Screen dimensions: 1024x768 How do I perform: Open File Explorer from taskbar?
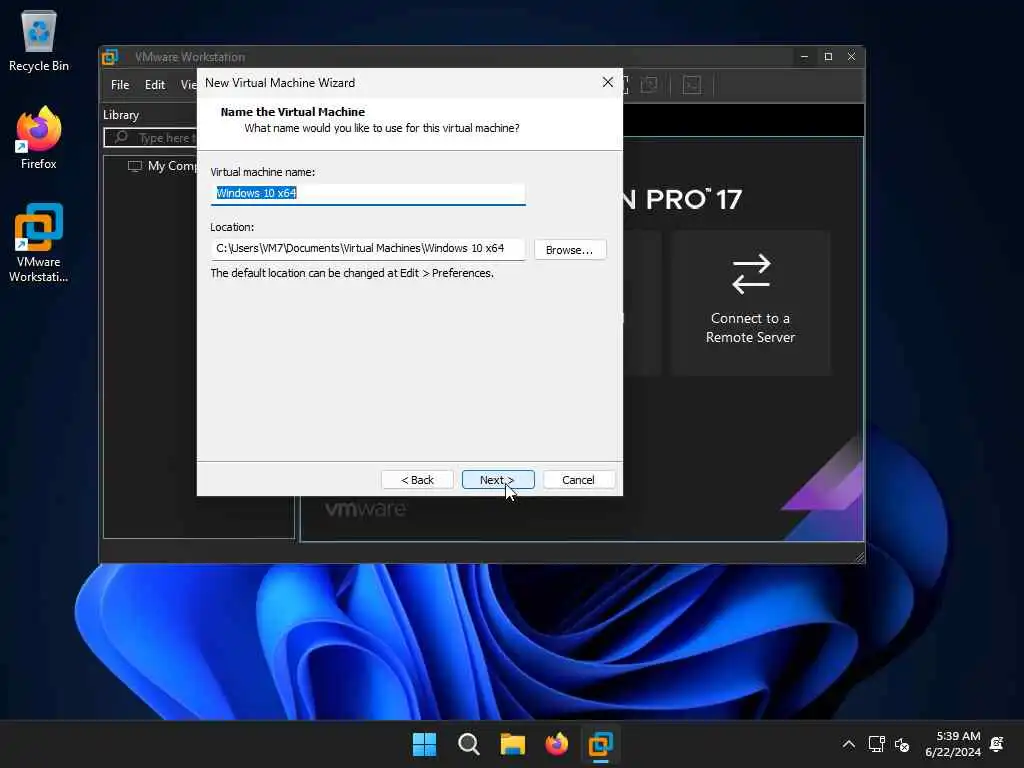513,744
